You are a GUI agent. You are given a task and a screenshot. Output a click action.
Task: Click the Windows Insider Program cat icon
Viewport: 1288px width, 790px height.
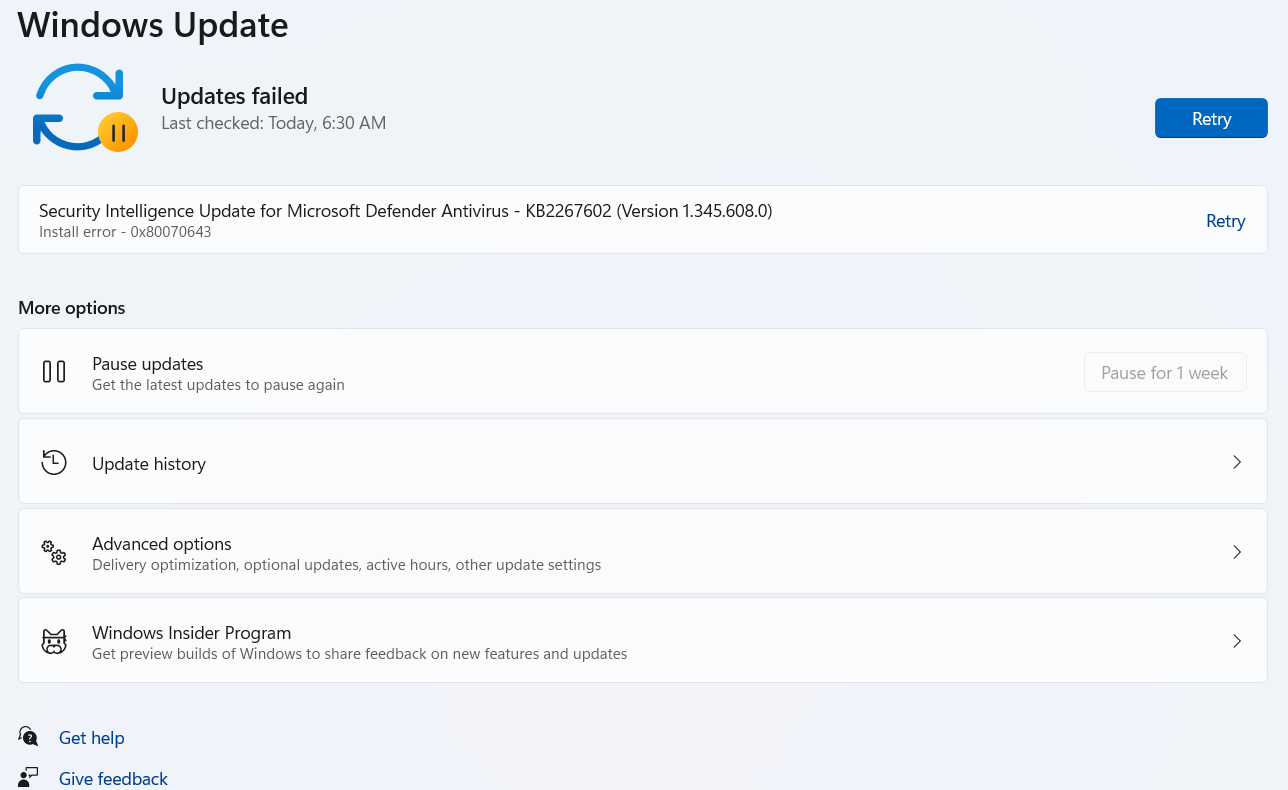pyautogui.click(x=54, y=641)
